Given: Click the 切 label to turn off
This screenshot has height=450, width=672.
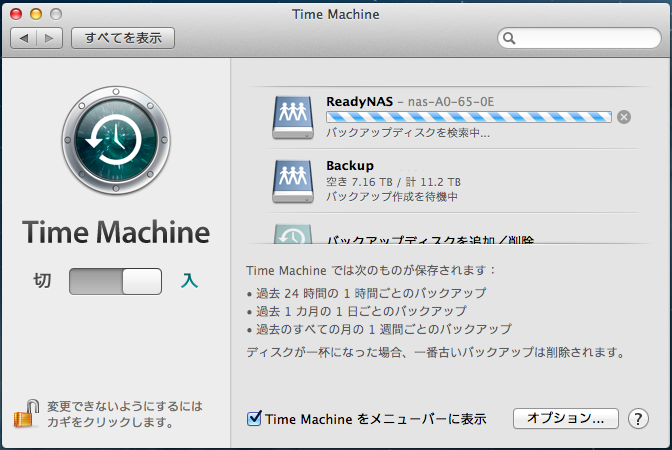Looking at the screenshot, I should tap(42, 281).
